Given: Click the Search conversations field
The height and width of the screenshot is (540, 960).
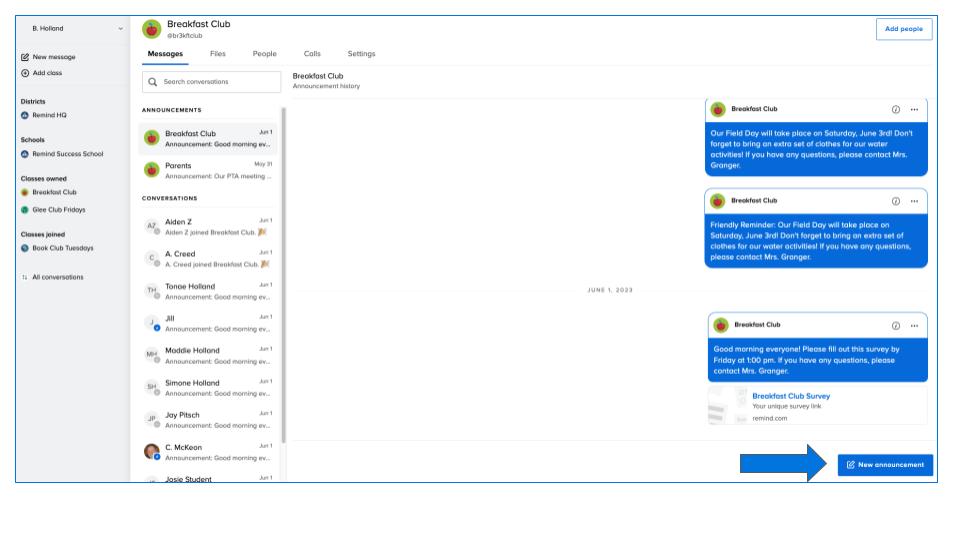Looking at the screenshot, I should (x=212, y=82).
